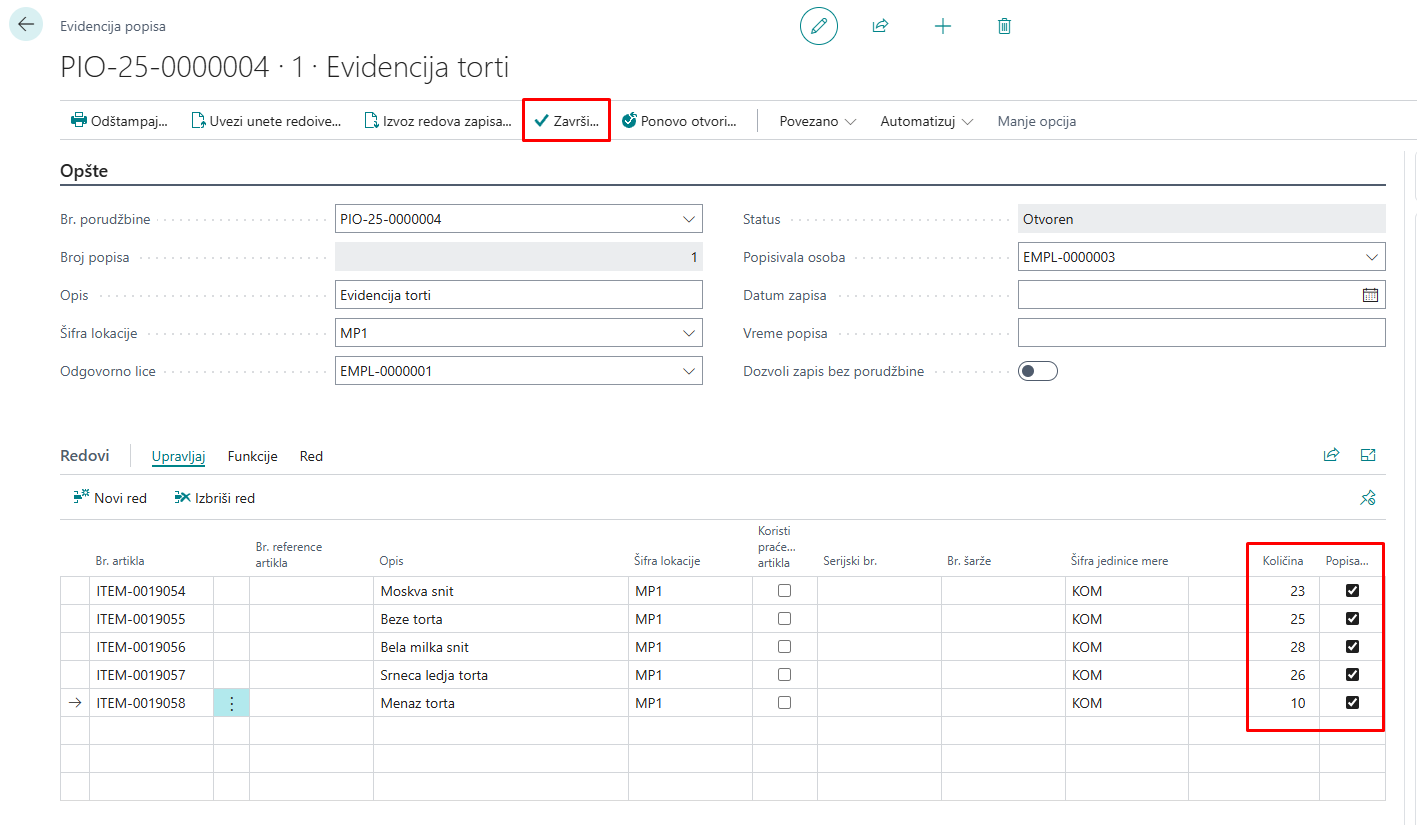Click the Vreme popisa input field

point(1200,333)
